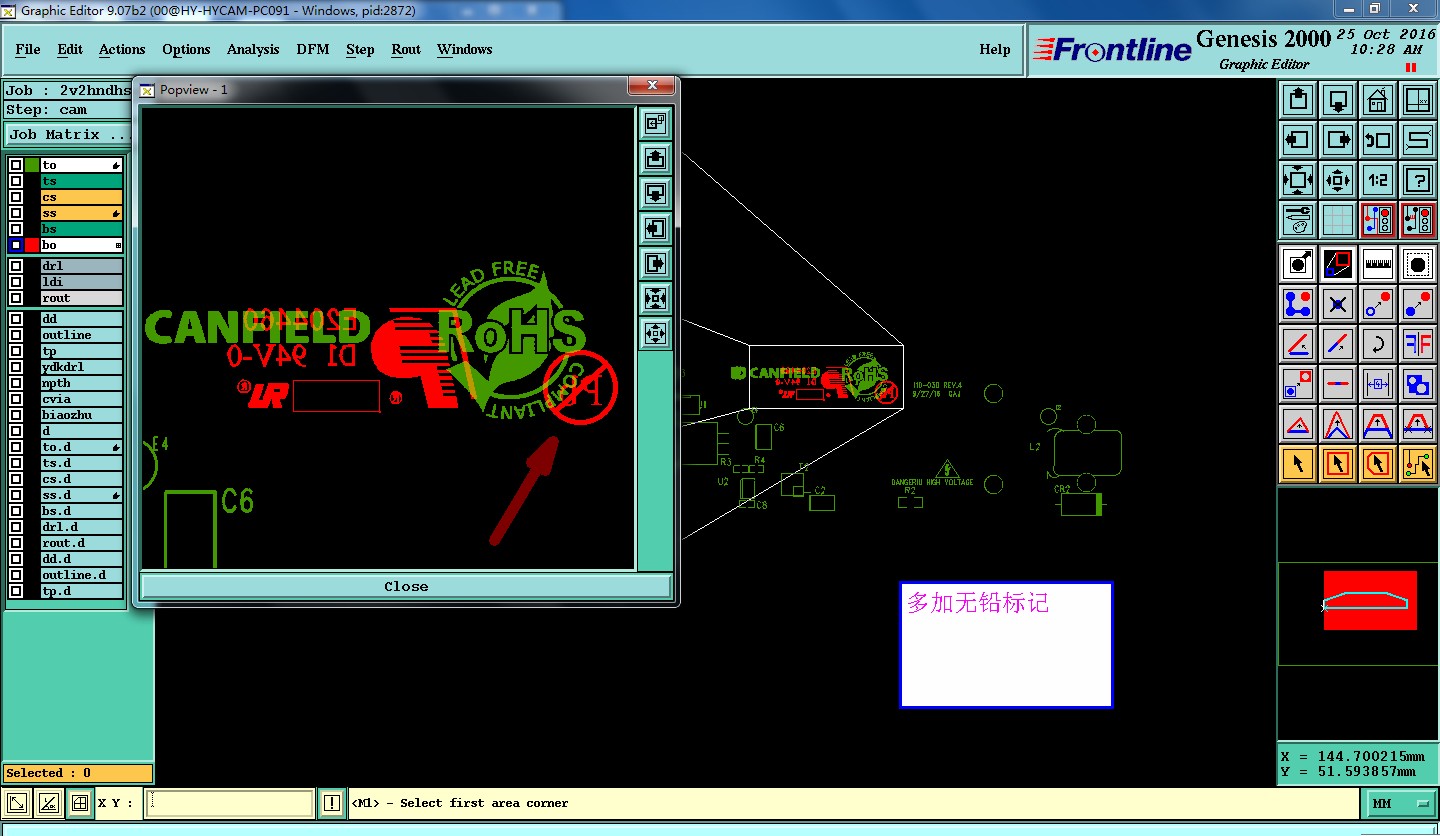The width and height of the screenshot is (1440, 836).
Task: Open the DFM menu
Action: [x=313, y=49]
